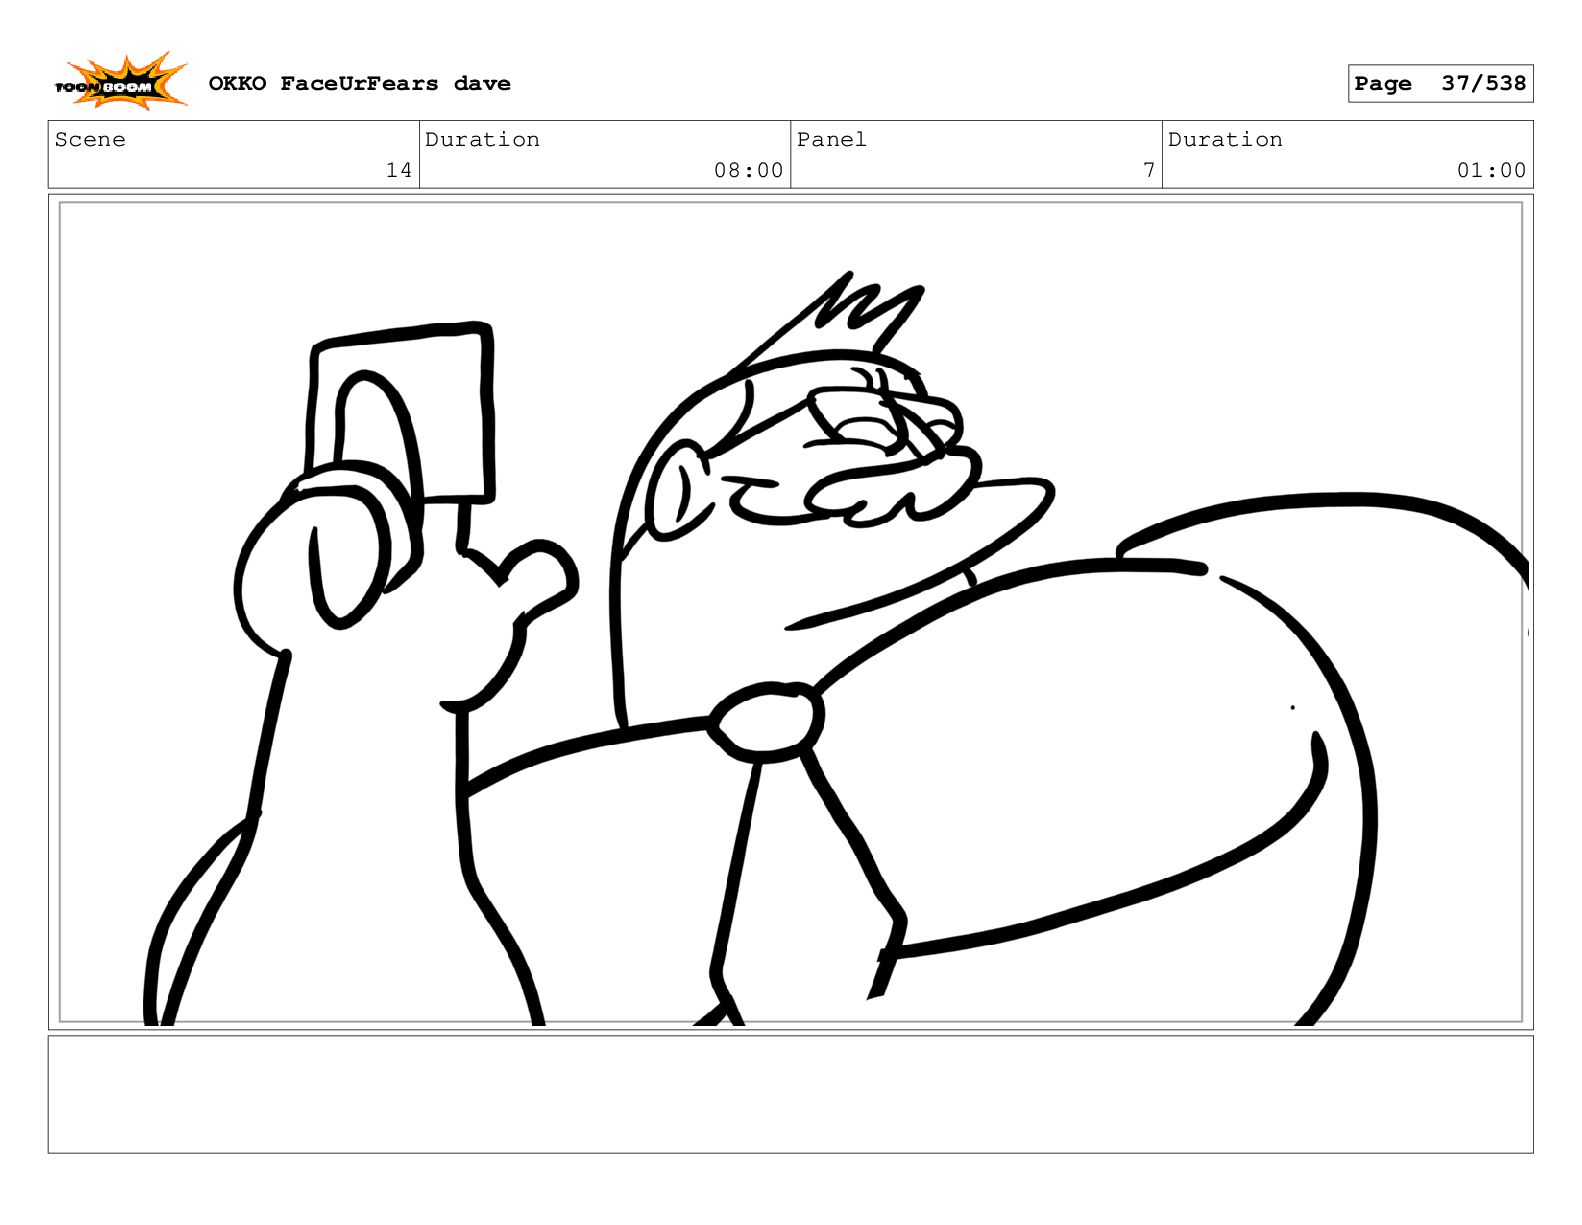Click the Duration label beside Panel
This screenshot has height=1225, width=1582.
1225,140
